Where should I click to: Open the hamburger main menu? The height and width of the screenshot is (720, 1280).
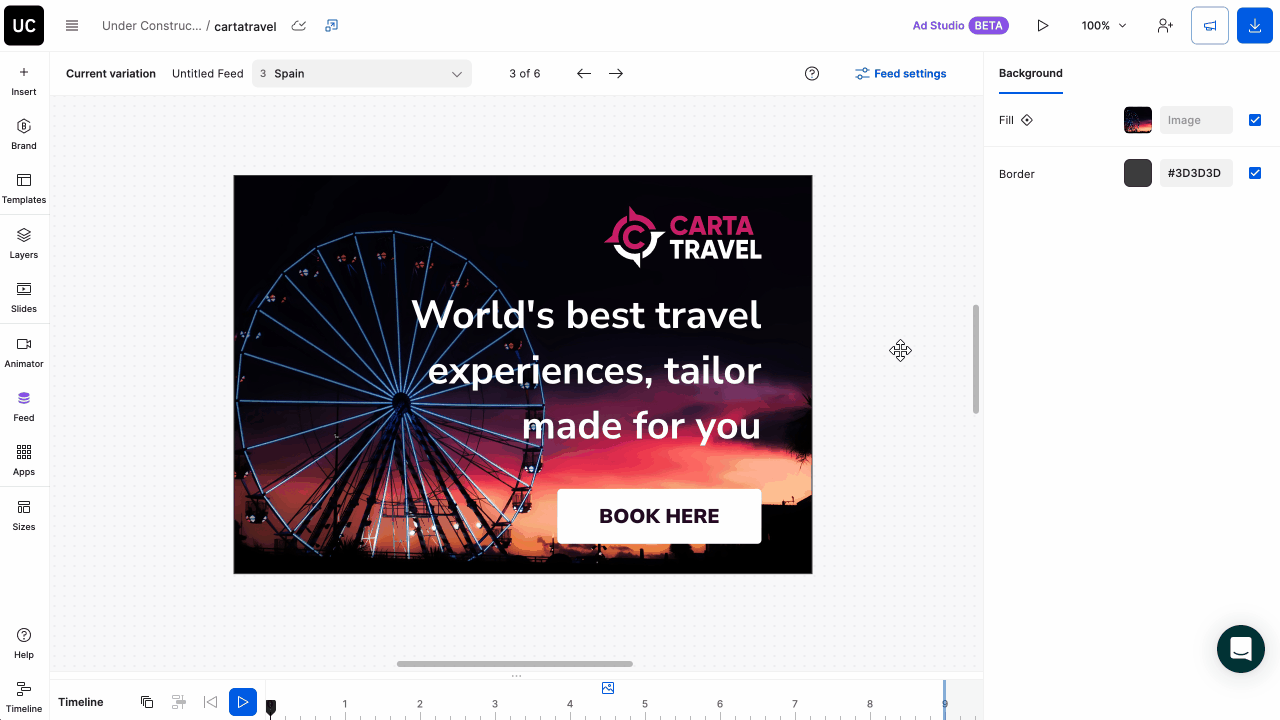(x=72, y=26)
